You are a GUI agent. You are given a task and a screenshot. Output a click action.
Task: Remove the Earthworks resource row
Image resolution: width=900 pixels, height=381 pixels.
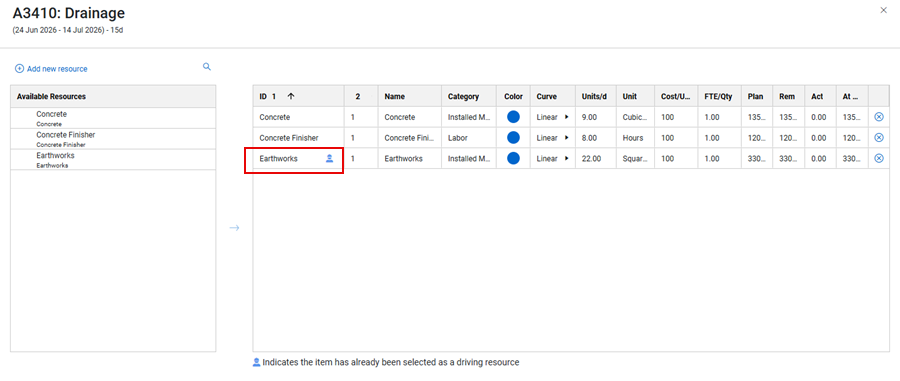pyautogui.click(x=878, y=158)
